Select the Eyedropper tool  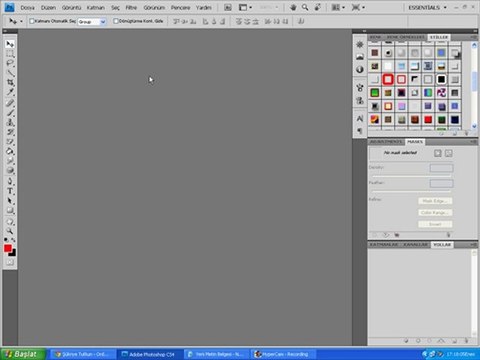10,92
